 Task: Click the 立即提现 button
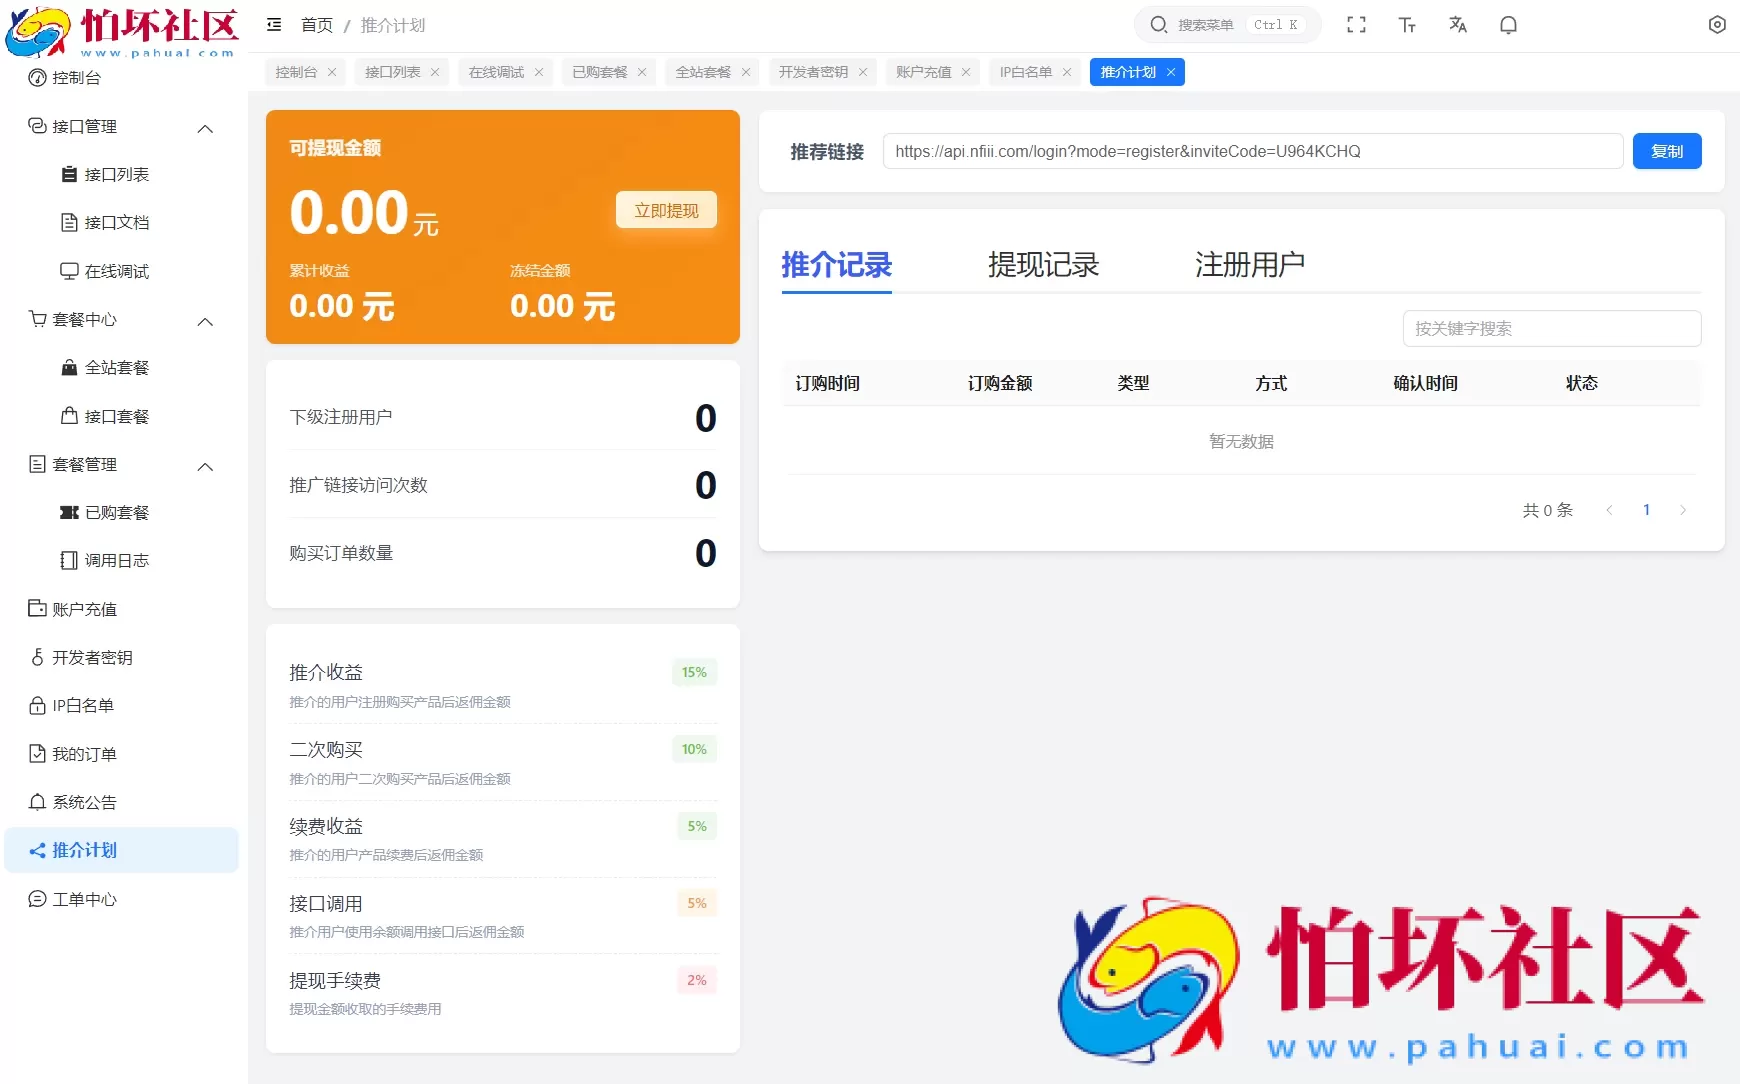click(x=665, y=210)
